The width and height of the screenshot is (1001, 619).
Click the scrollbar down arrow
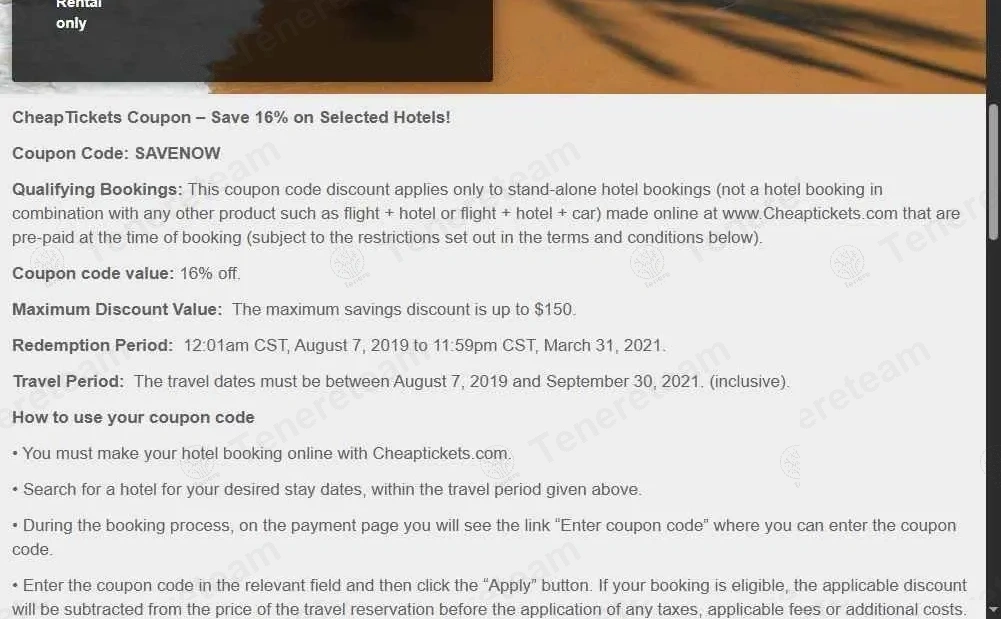pos(993,608)
